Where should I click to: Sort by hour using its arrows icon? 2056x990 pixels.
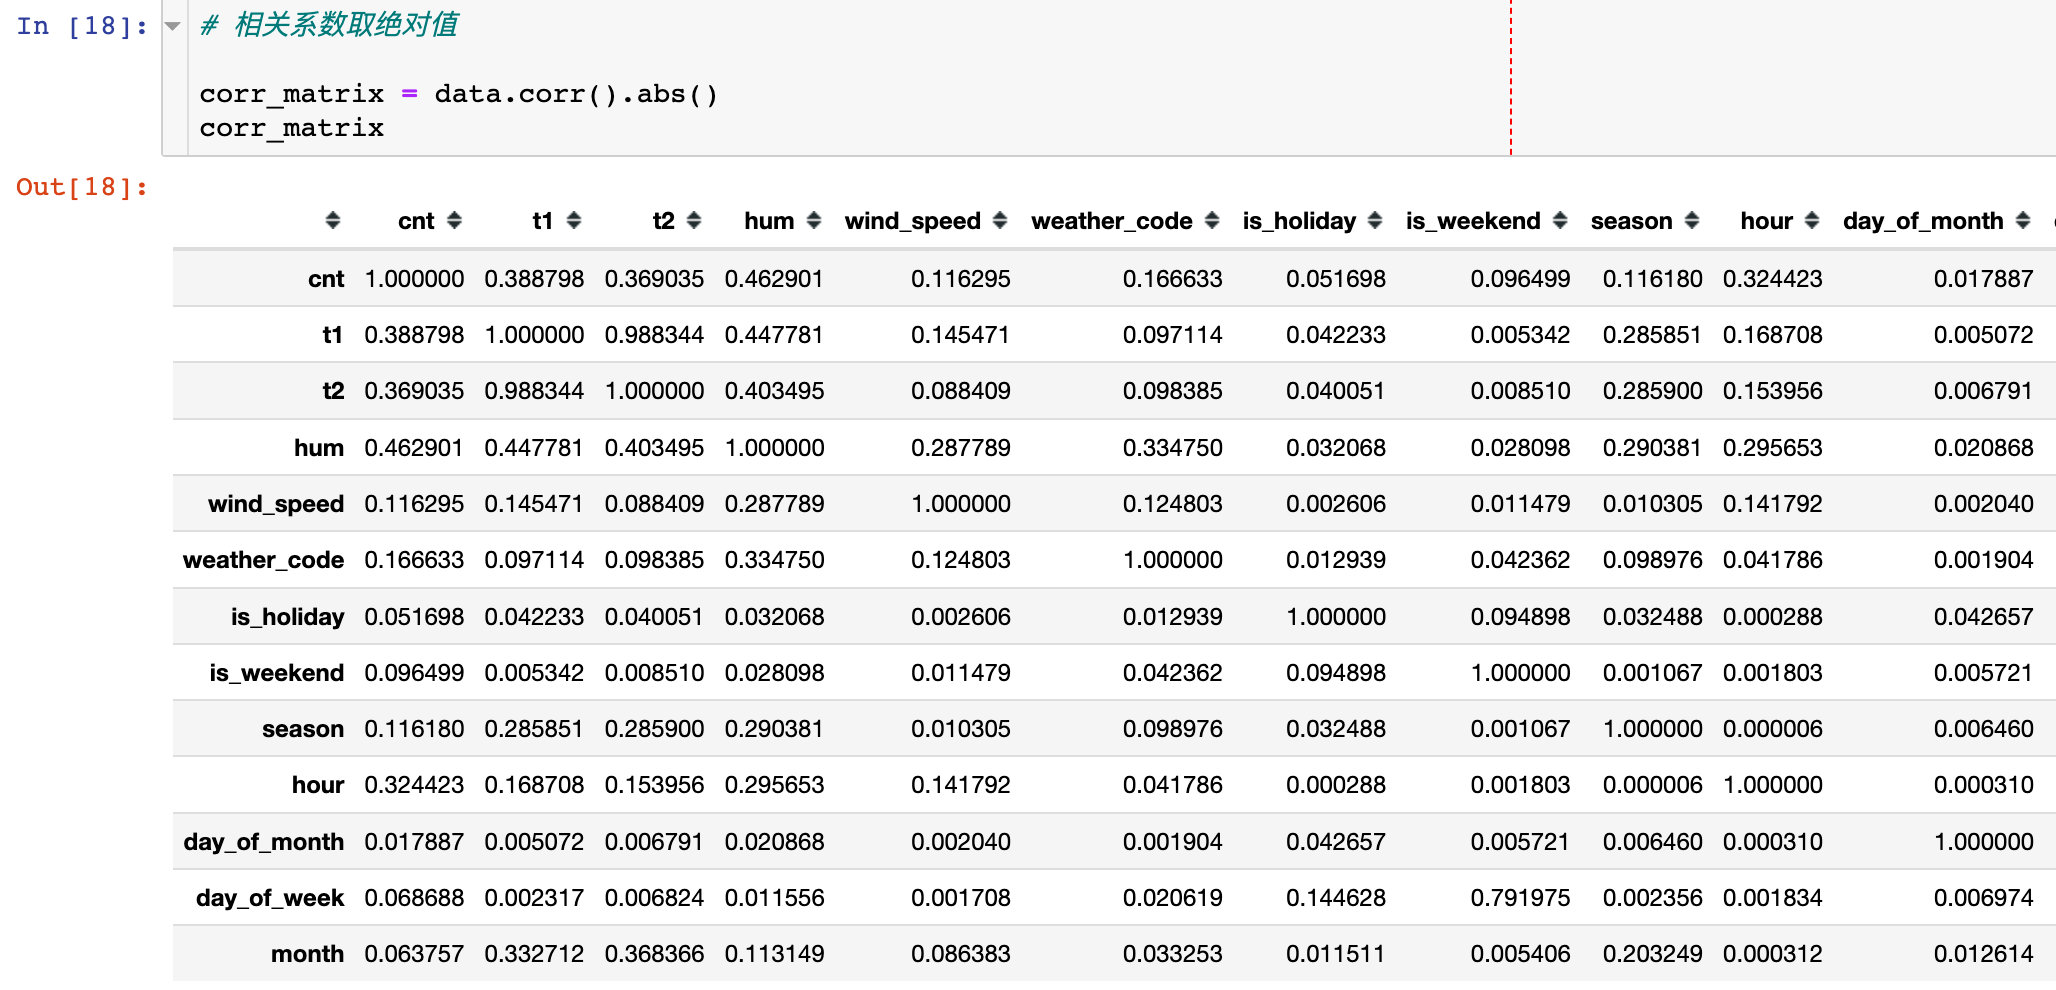click(x=1812, y=221)
